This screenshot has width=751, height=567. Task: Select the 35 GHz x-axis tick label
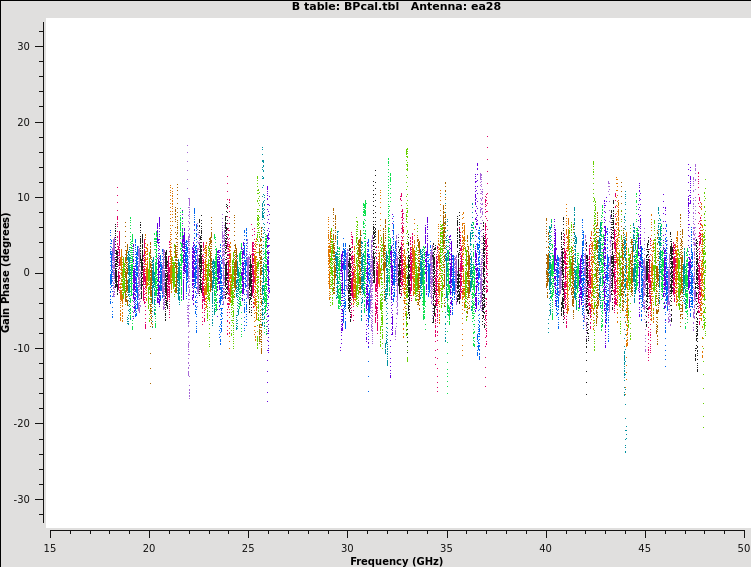tap(446, 547)
